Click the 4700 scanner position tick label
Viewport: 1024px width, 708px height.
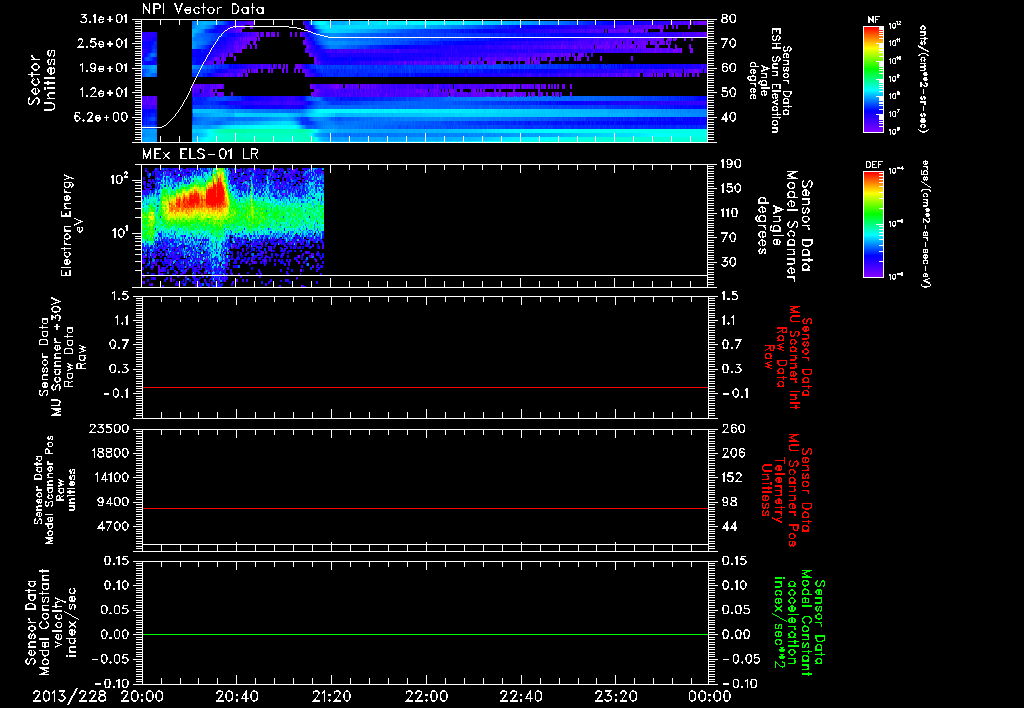(112, 526)
